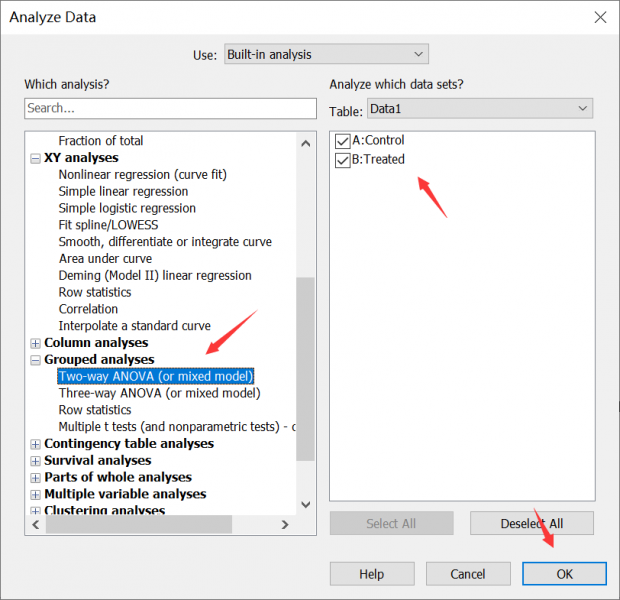Click the Deselect All button
620x600 pixels.
tap(532, 524)
